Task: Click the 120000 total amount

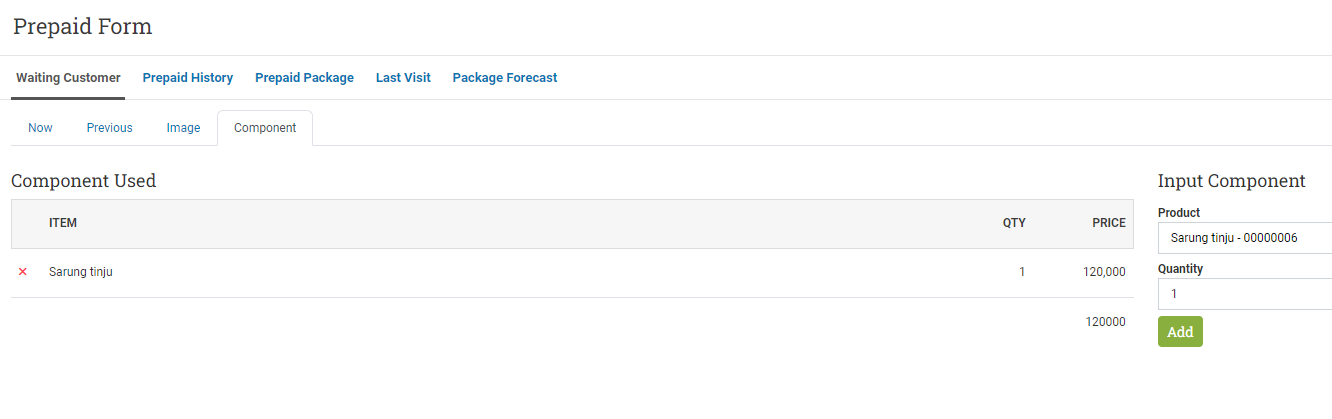Action: [1106, 322]
